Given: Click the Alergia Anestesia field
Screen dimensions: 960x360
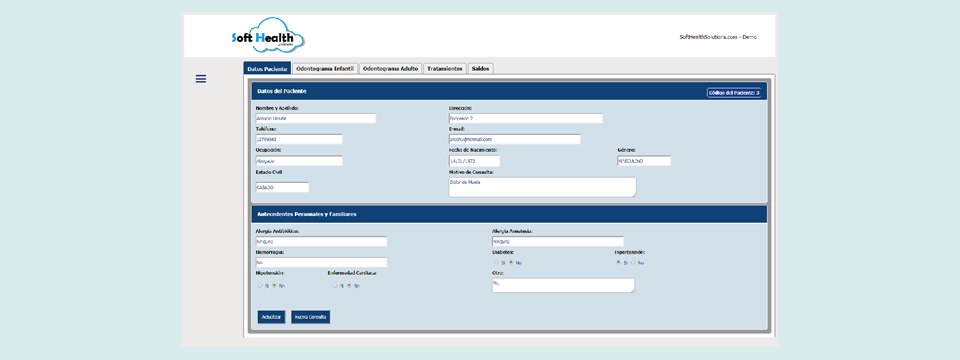Looking at the screenshot, I should tap(558, 241).
